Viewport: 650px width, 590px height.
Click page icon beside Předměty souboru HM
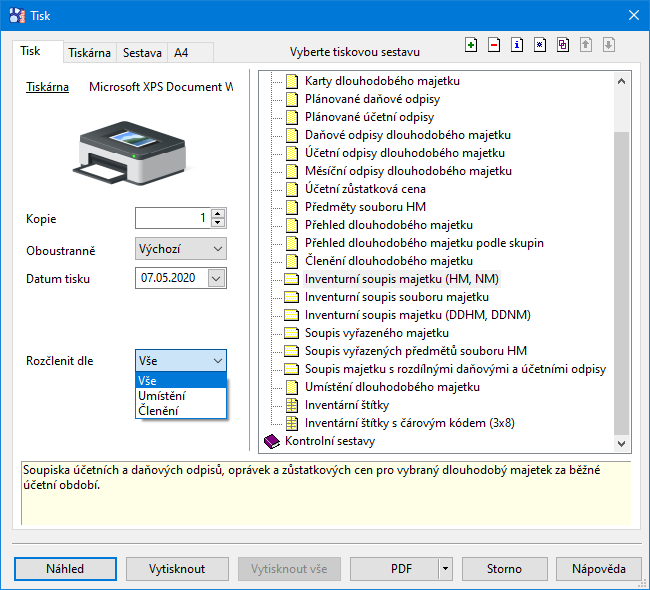(x=292, y=207)
